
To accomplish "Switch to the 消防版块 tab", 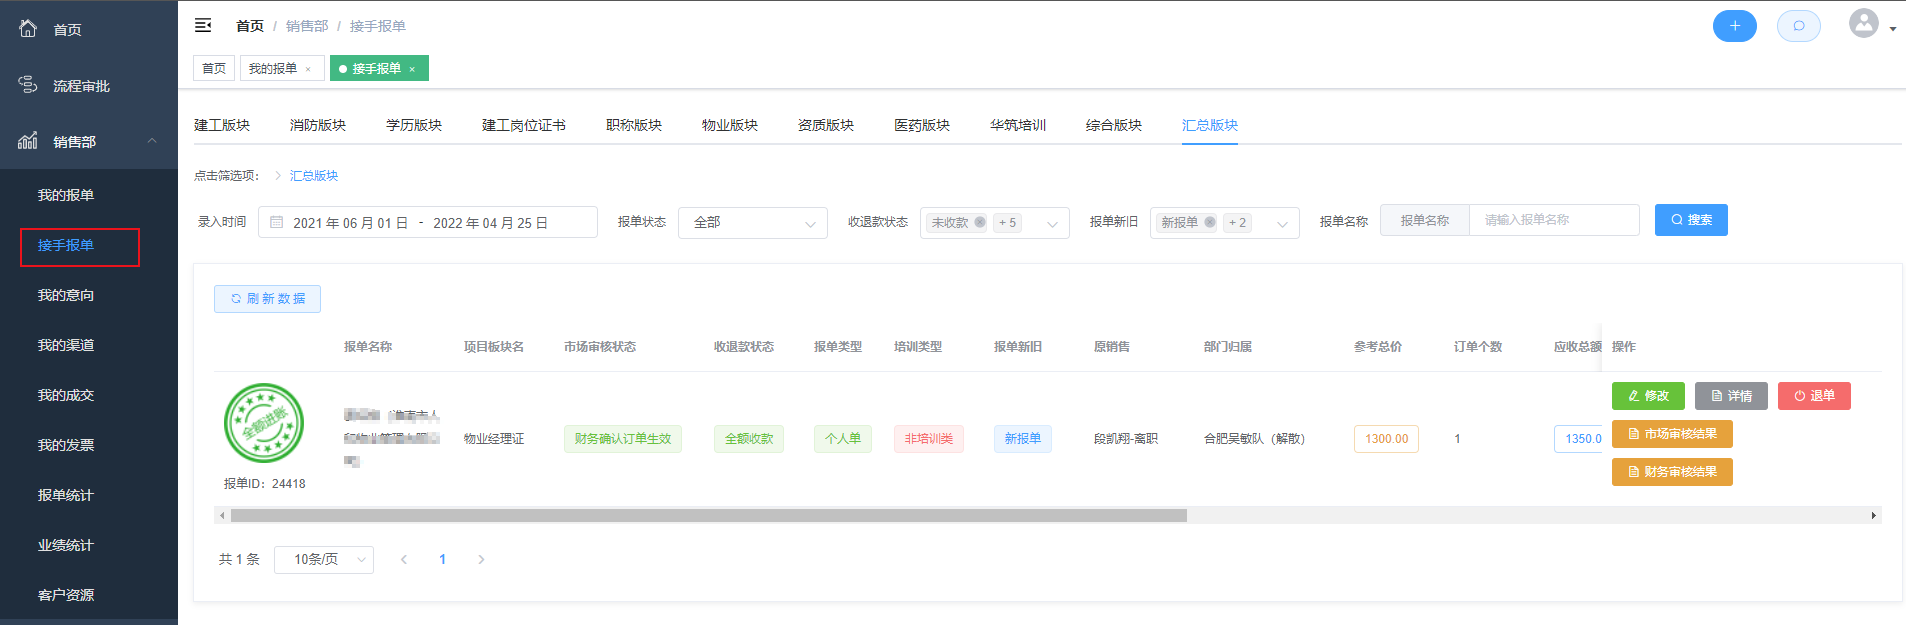I will [x=318, y=125].
